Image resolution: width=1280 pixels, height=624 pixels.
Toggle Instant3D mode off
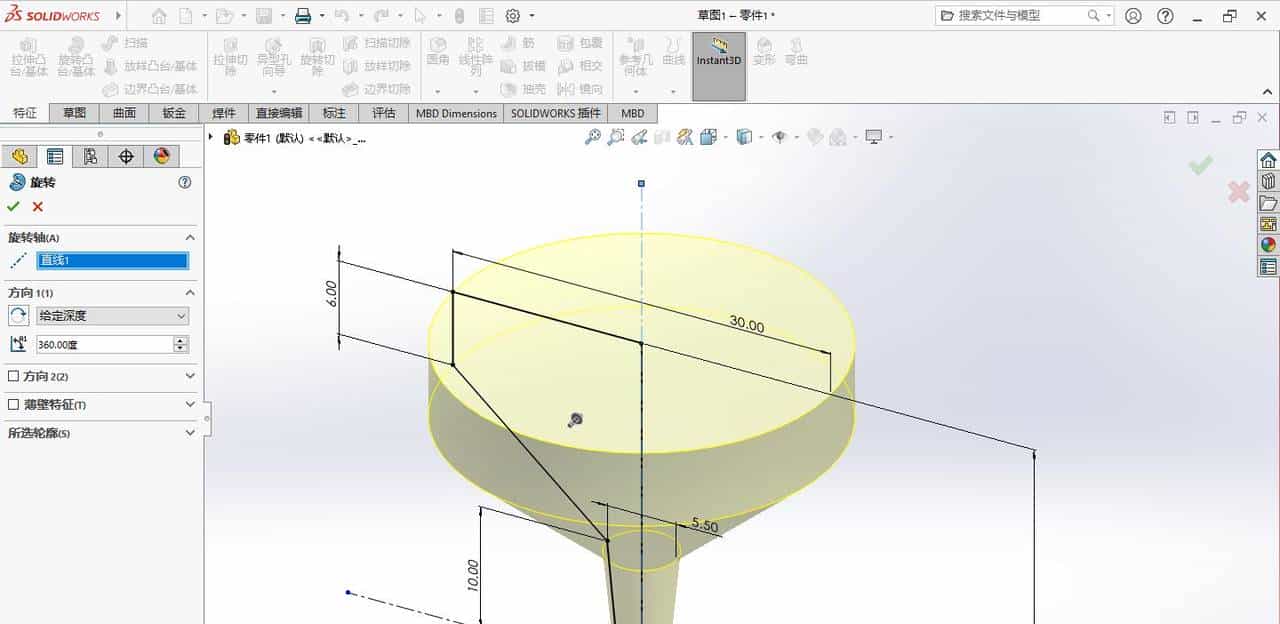tap(718, 62)
